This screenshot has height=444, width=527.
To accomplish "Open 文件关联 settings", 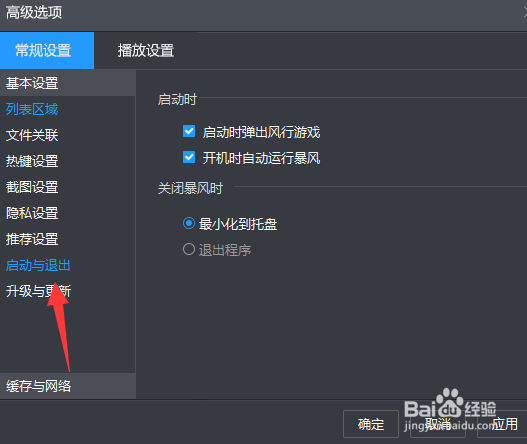I will (x=32, y=135).
